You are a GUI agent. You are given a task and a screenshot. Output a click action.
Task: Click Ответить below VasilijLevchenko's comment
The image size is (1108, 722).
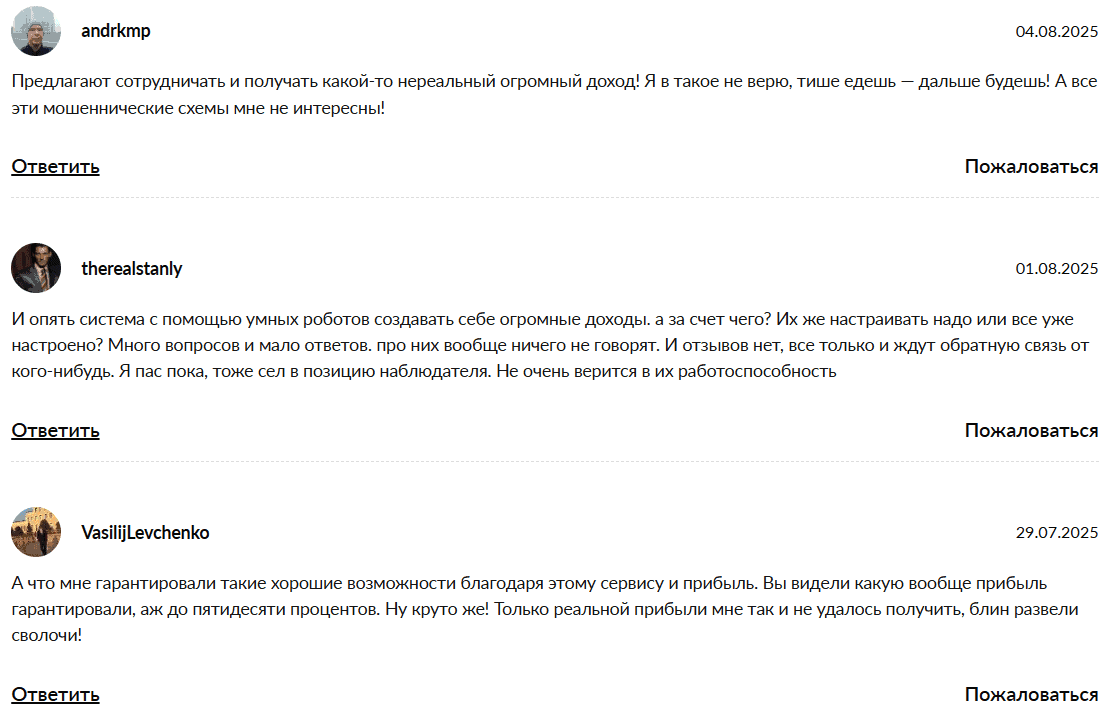click(55, 694)
